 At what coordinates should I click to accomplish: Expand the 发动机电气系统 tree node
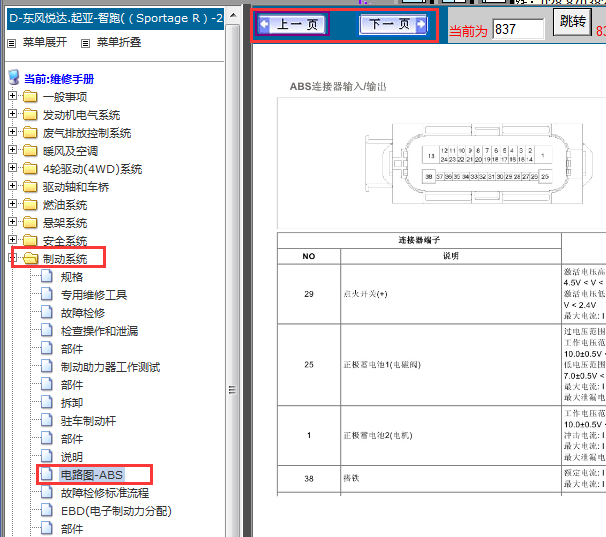[12, 114]
